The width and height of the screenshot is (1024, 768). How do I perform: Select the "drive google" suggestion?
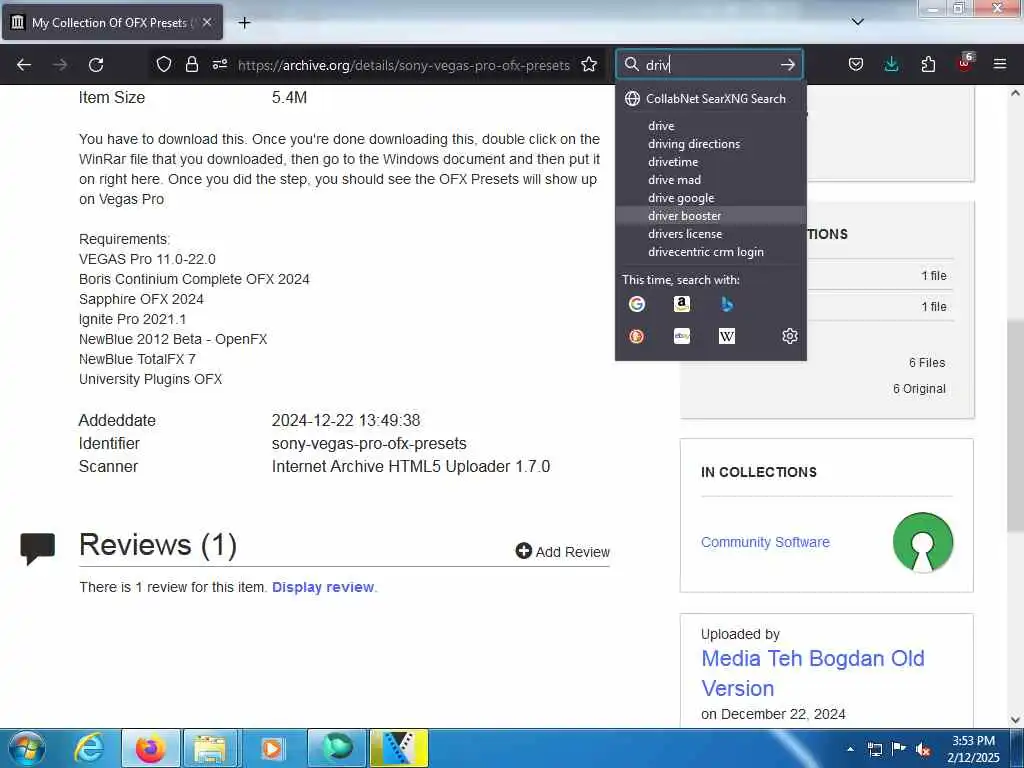711,198
